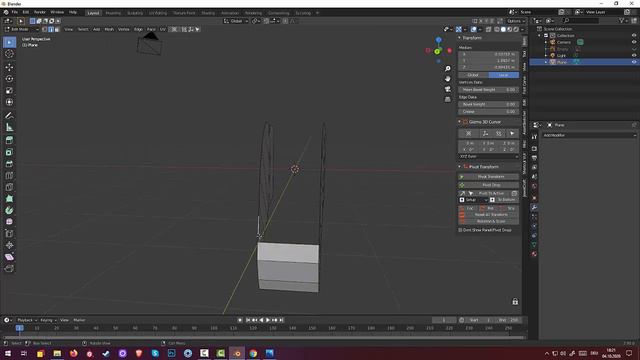Adjust the Mean Bevel Weight slider
Screen dimensions: 640x360
pyautogui.click(x=489, y=89)
